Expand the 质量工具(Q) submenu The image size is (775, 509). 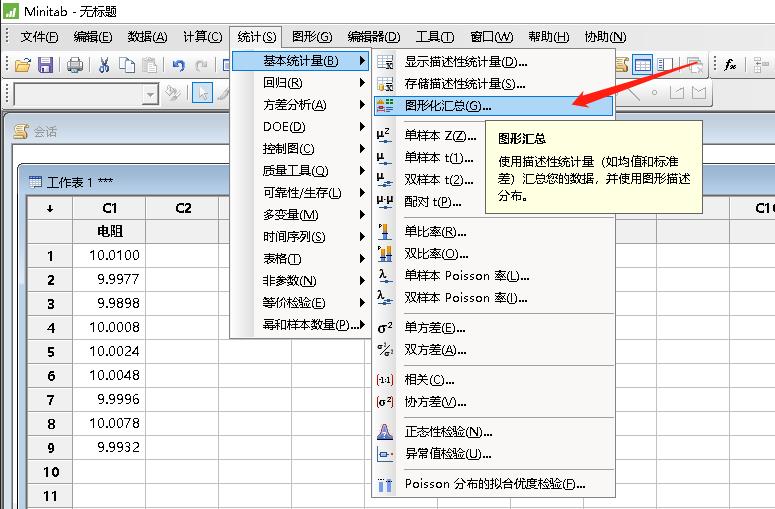[301, 171]
